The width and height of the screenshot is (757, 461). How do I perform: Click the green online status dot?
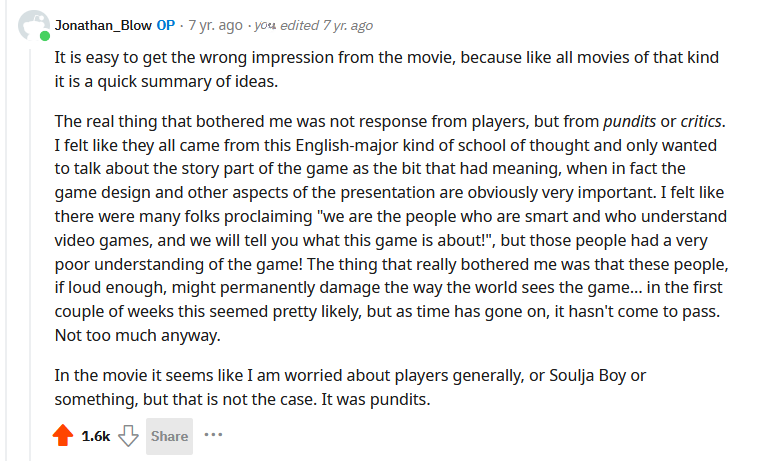tap(45, 36)
